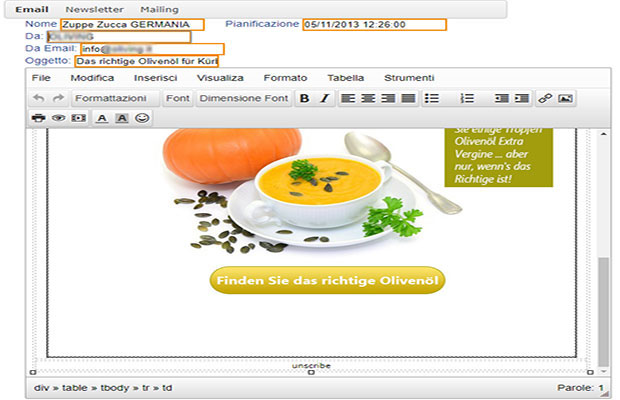Click the editor vertical scrollbar thumb
This screenshot has width=620, height=400.
(603, 311)
